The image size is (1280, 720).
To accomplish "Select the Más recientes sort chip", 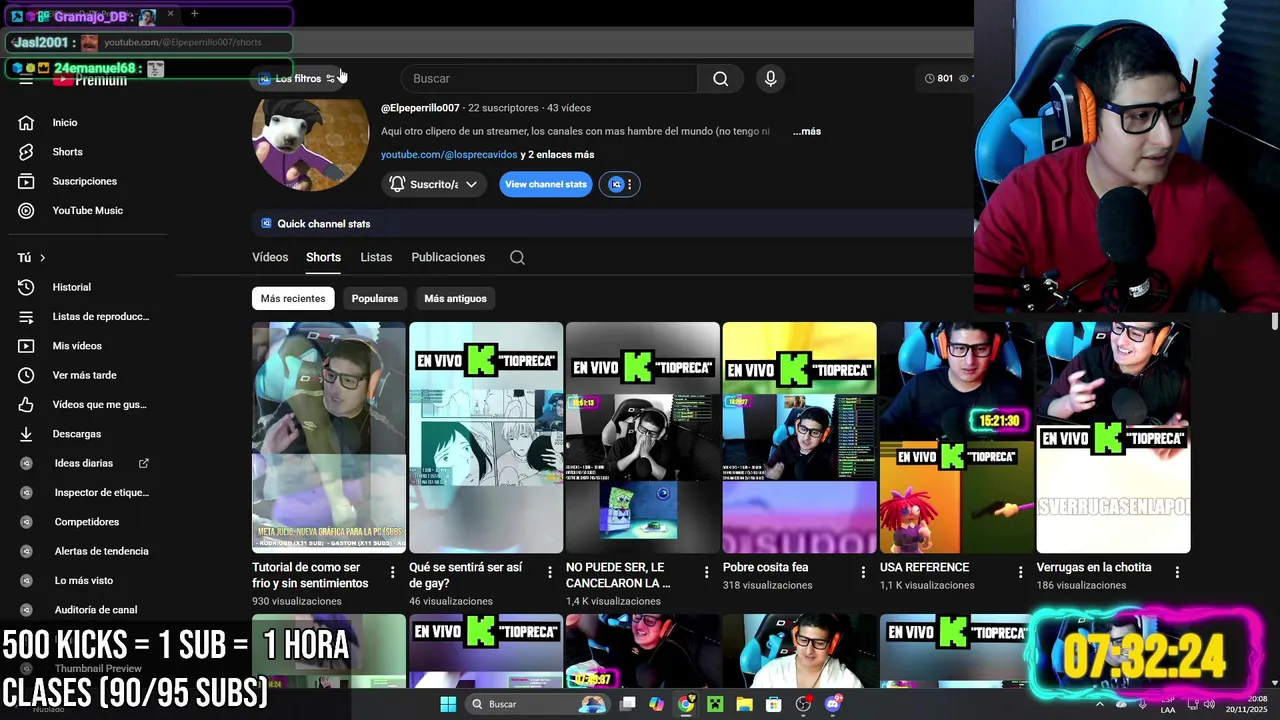I will click(x=293, y=298).
